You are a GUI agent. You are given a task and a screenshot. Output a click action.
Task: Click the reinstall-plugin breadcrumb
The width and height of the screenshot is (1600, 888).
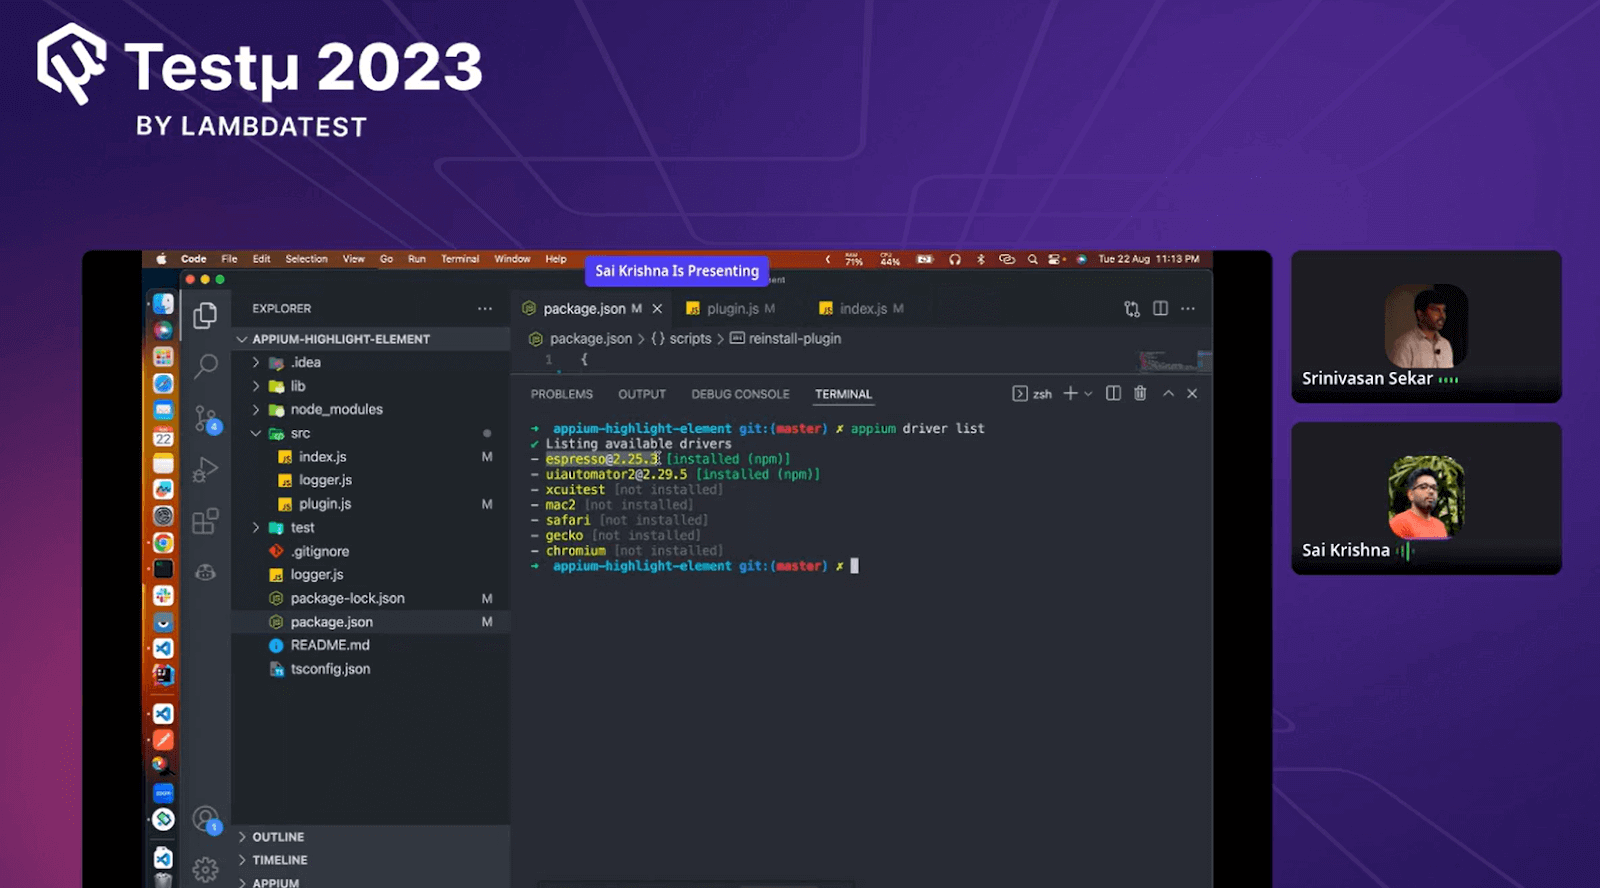794,339
